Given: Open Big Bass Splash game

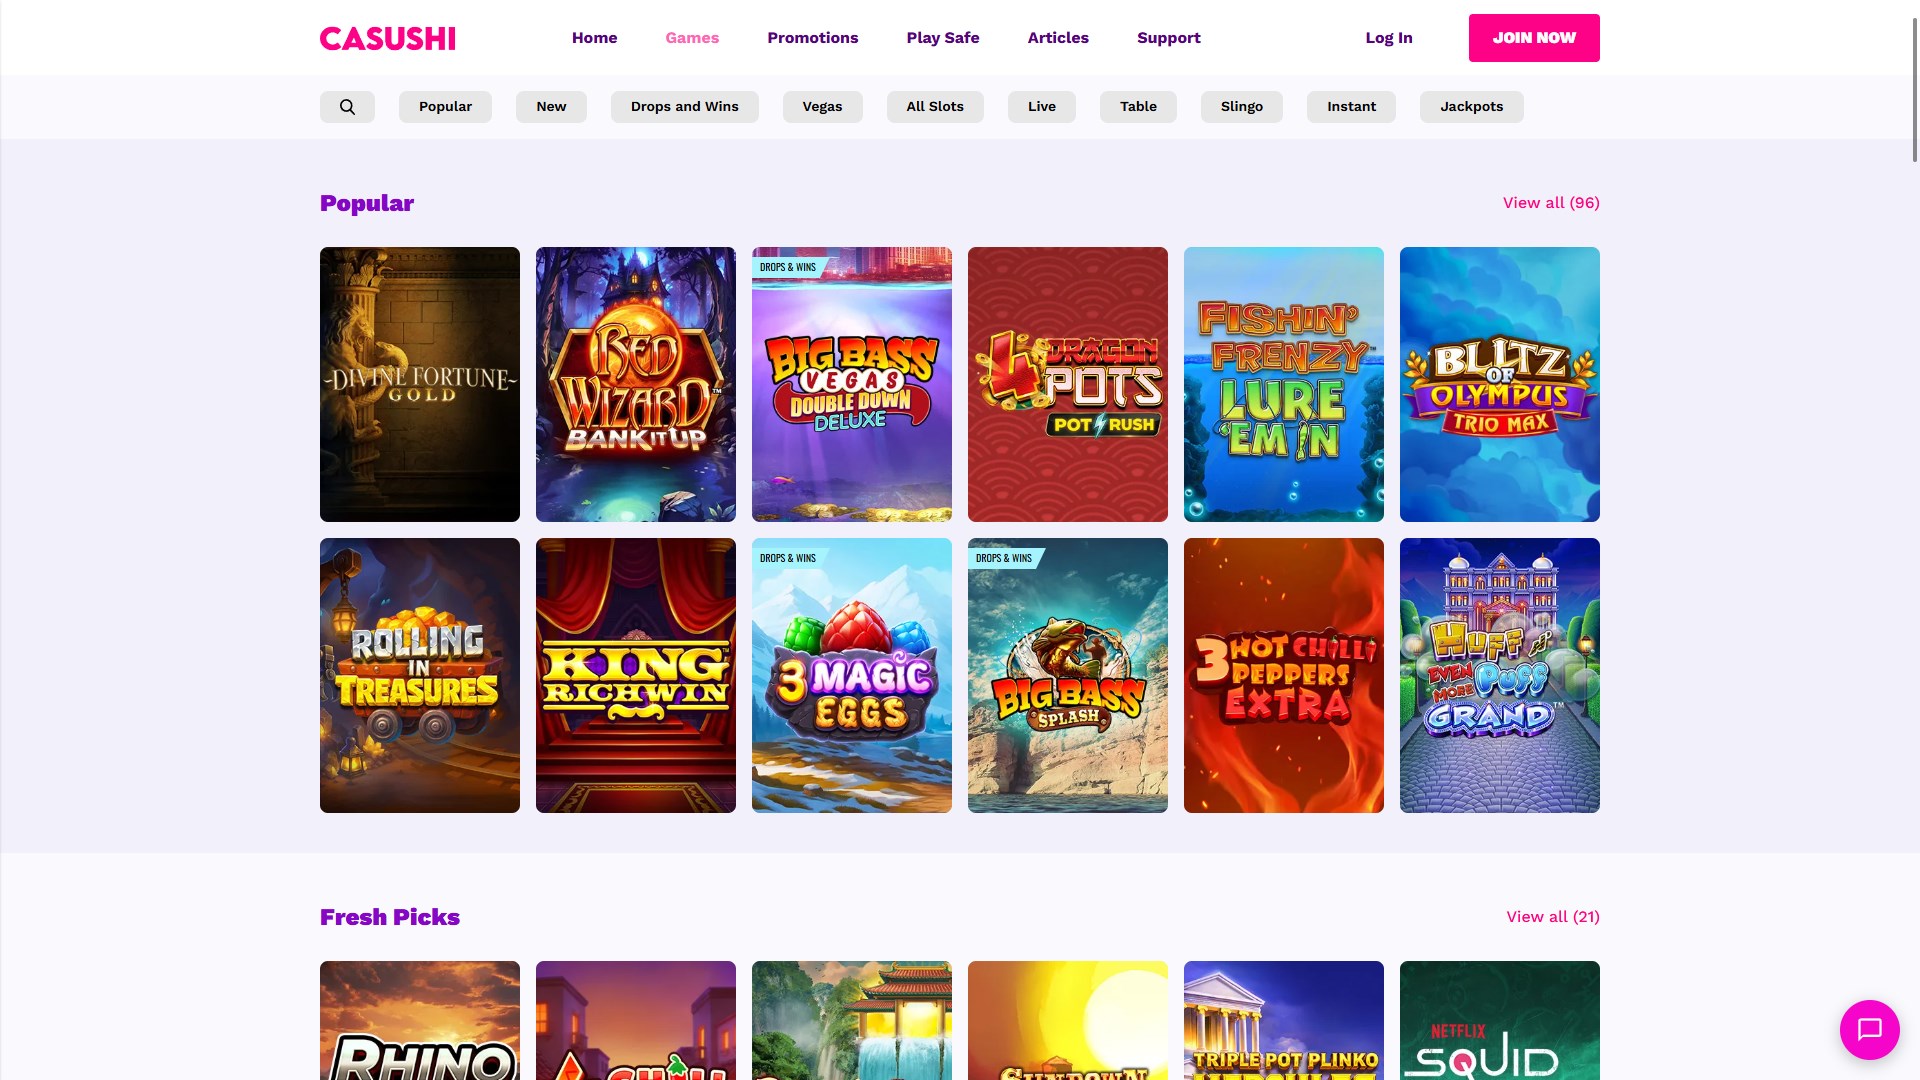Looking at the screenshot, I should coord(1068,675).
